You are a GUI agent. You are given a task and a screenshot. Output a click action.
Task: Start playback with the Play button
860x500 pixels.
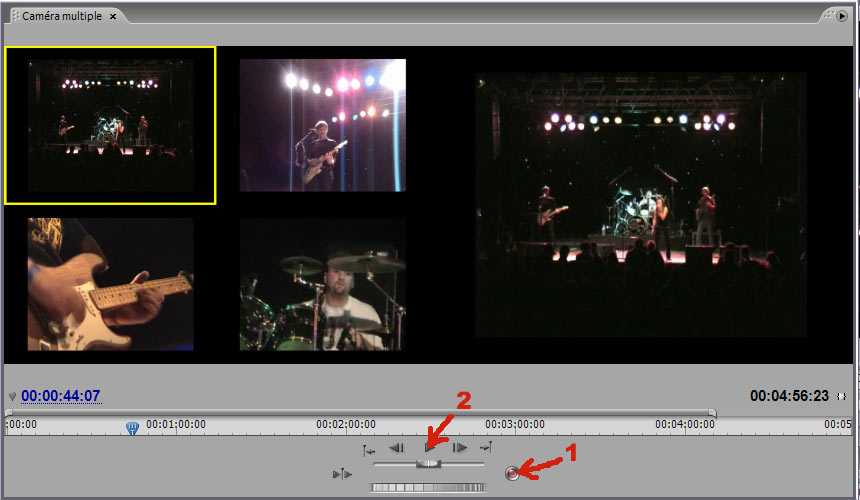pyautogui.click(x=430, y=448)
